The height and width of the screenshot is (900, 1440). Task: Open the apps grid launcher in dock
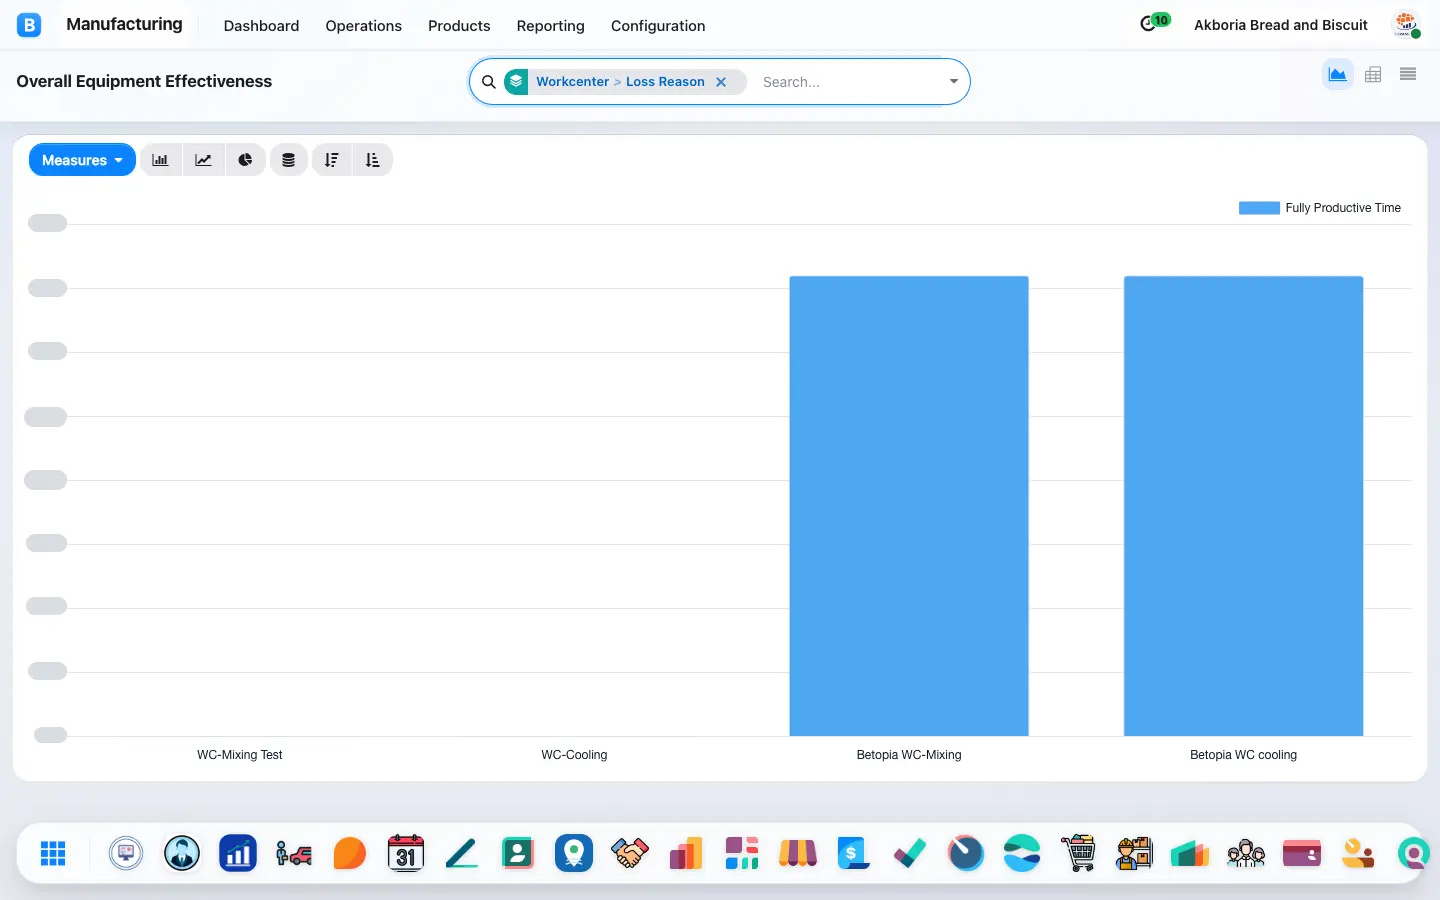tap(53, 853)
